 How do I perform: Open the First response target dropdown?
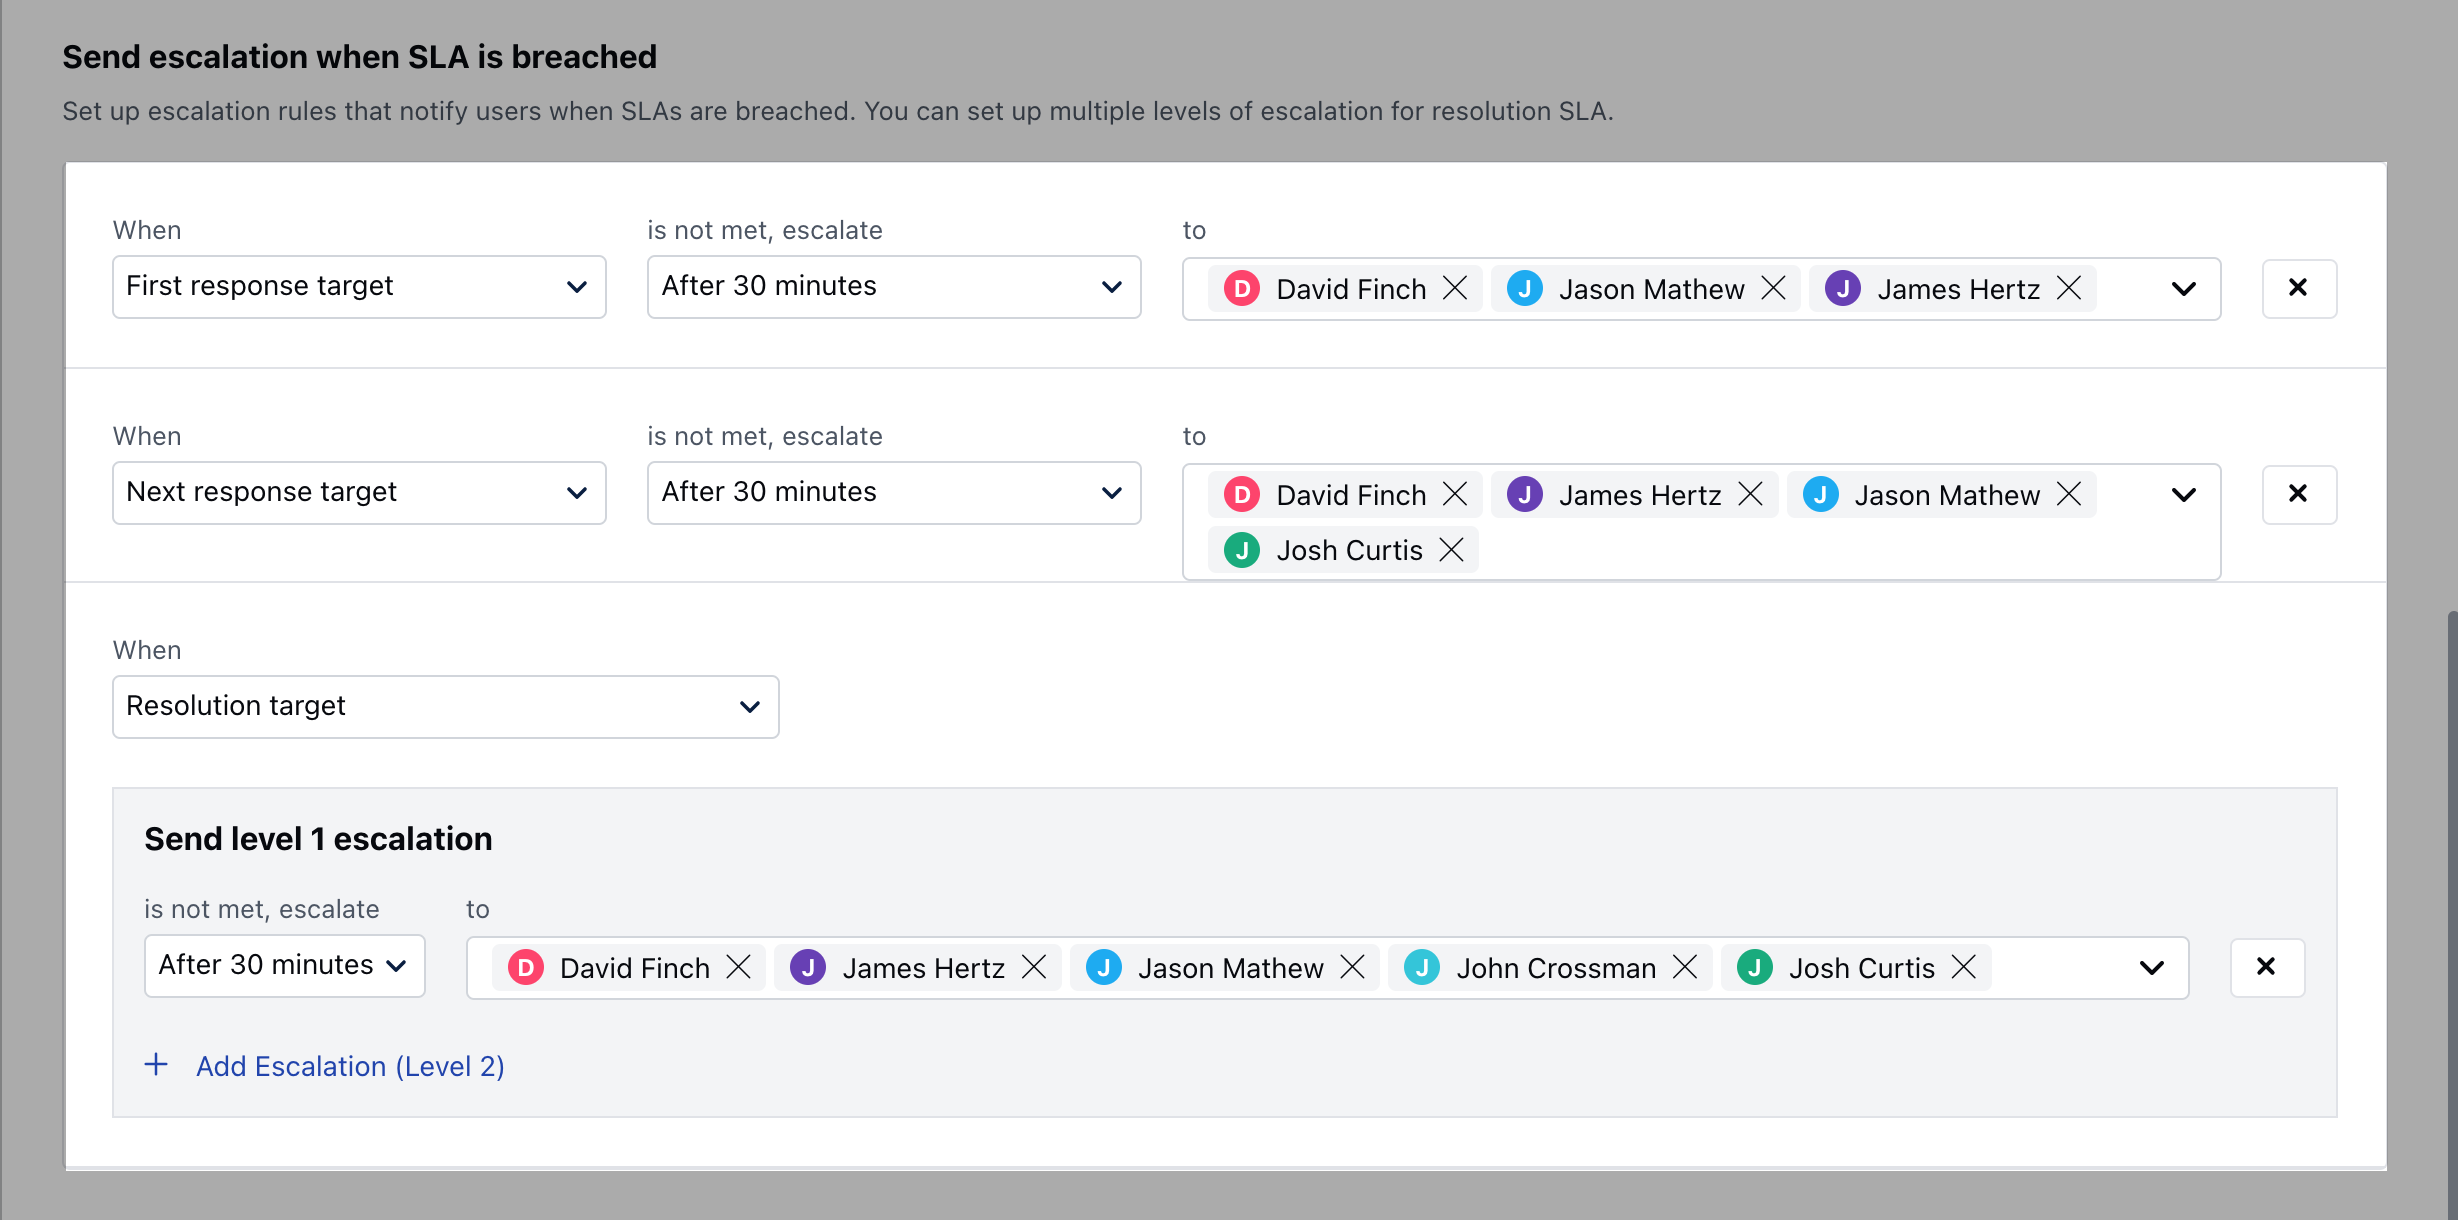point(577,287)
